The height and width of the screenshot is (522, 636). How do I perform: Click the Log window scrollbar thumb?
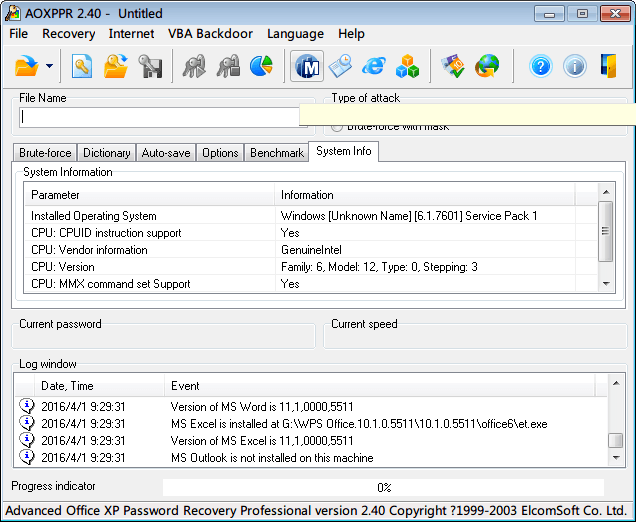tap(616, 440)
